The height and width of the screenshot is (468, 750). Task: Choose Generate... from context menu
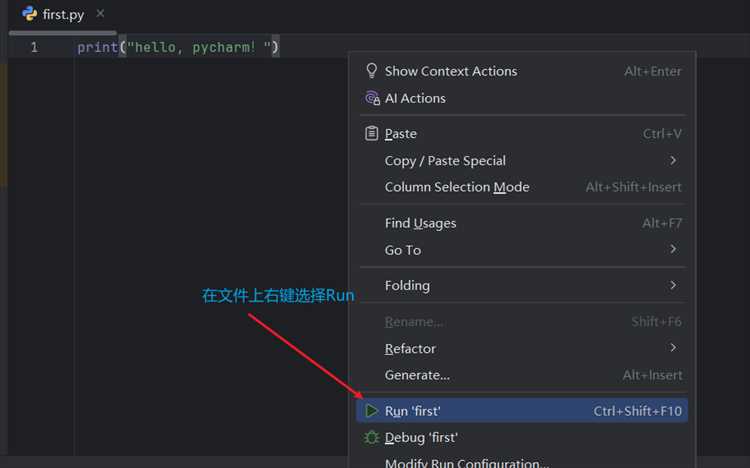(x=522, y=375)
